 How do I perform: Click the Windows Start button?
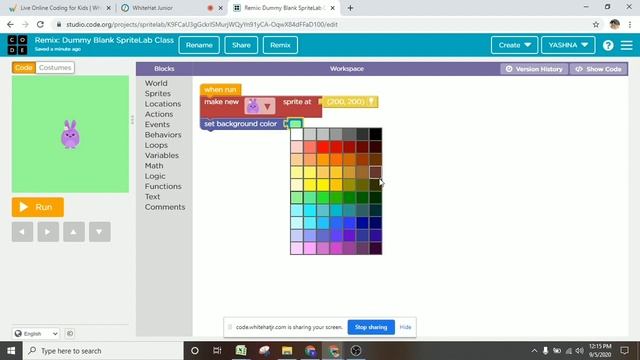pyautogui.click(x=11, y=351)
